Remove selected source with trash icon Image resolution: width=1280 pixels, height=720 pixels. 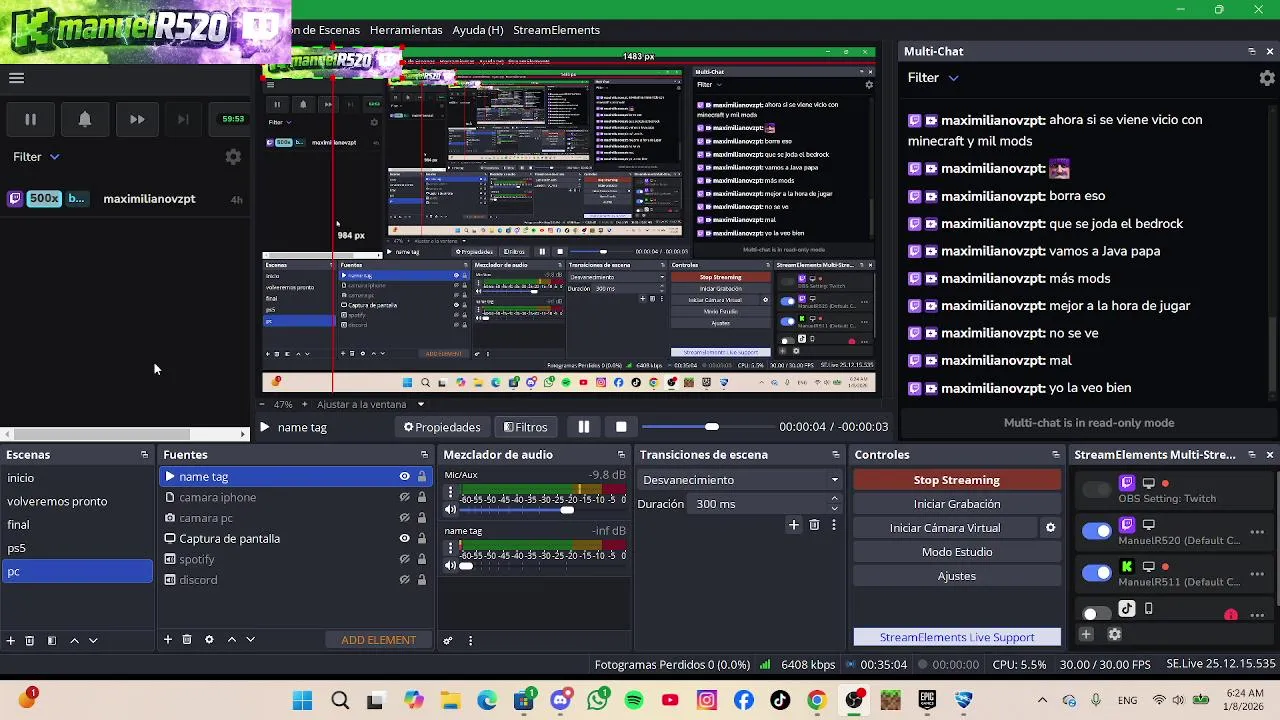tap(187, 640)
